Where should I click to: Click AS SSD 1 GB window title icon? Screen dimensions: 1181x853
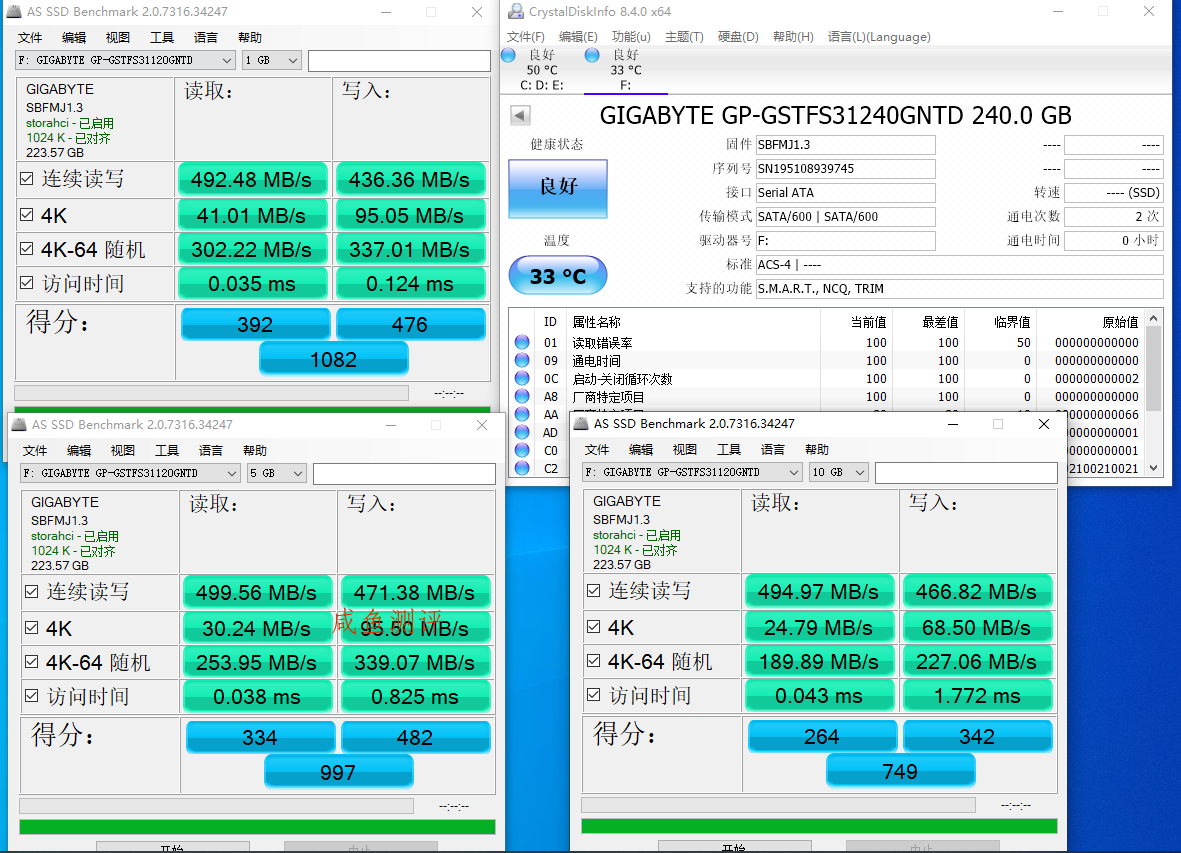point(14,11)
